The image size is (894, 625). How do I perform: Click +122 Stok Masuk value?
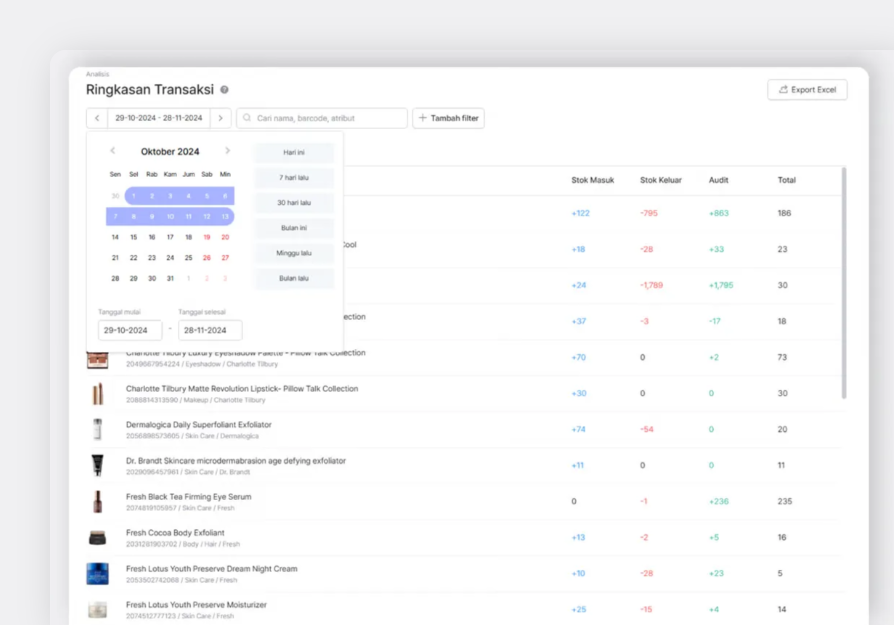pos(580,213)
